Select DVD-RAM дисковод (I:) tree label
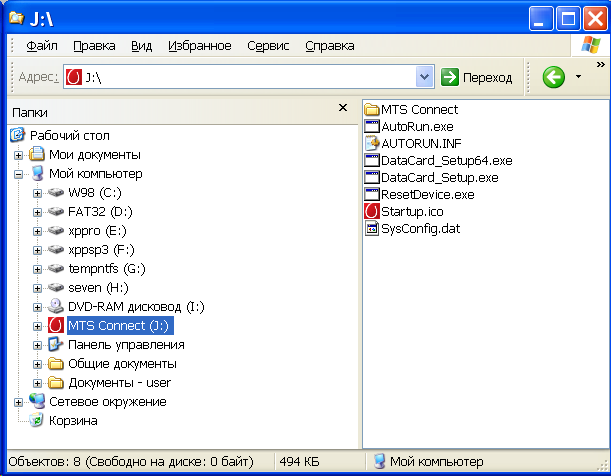The width and height of the screenshot is (611, 476). coord(136,307)
